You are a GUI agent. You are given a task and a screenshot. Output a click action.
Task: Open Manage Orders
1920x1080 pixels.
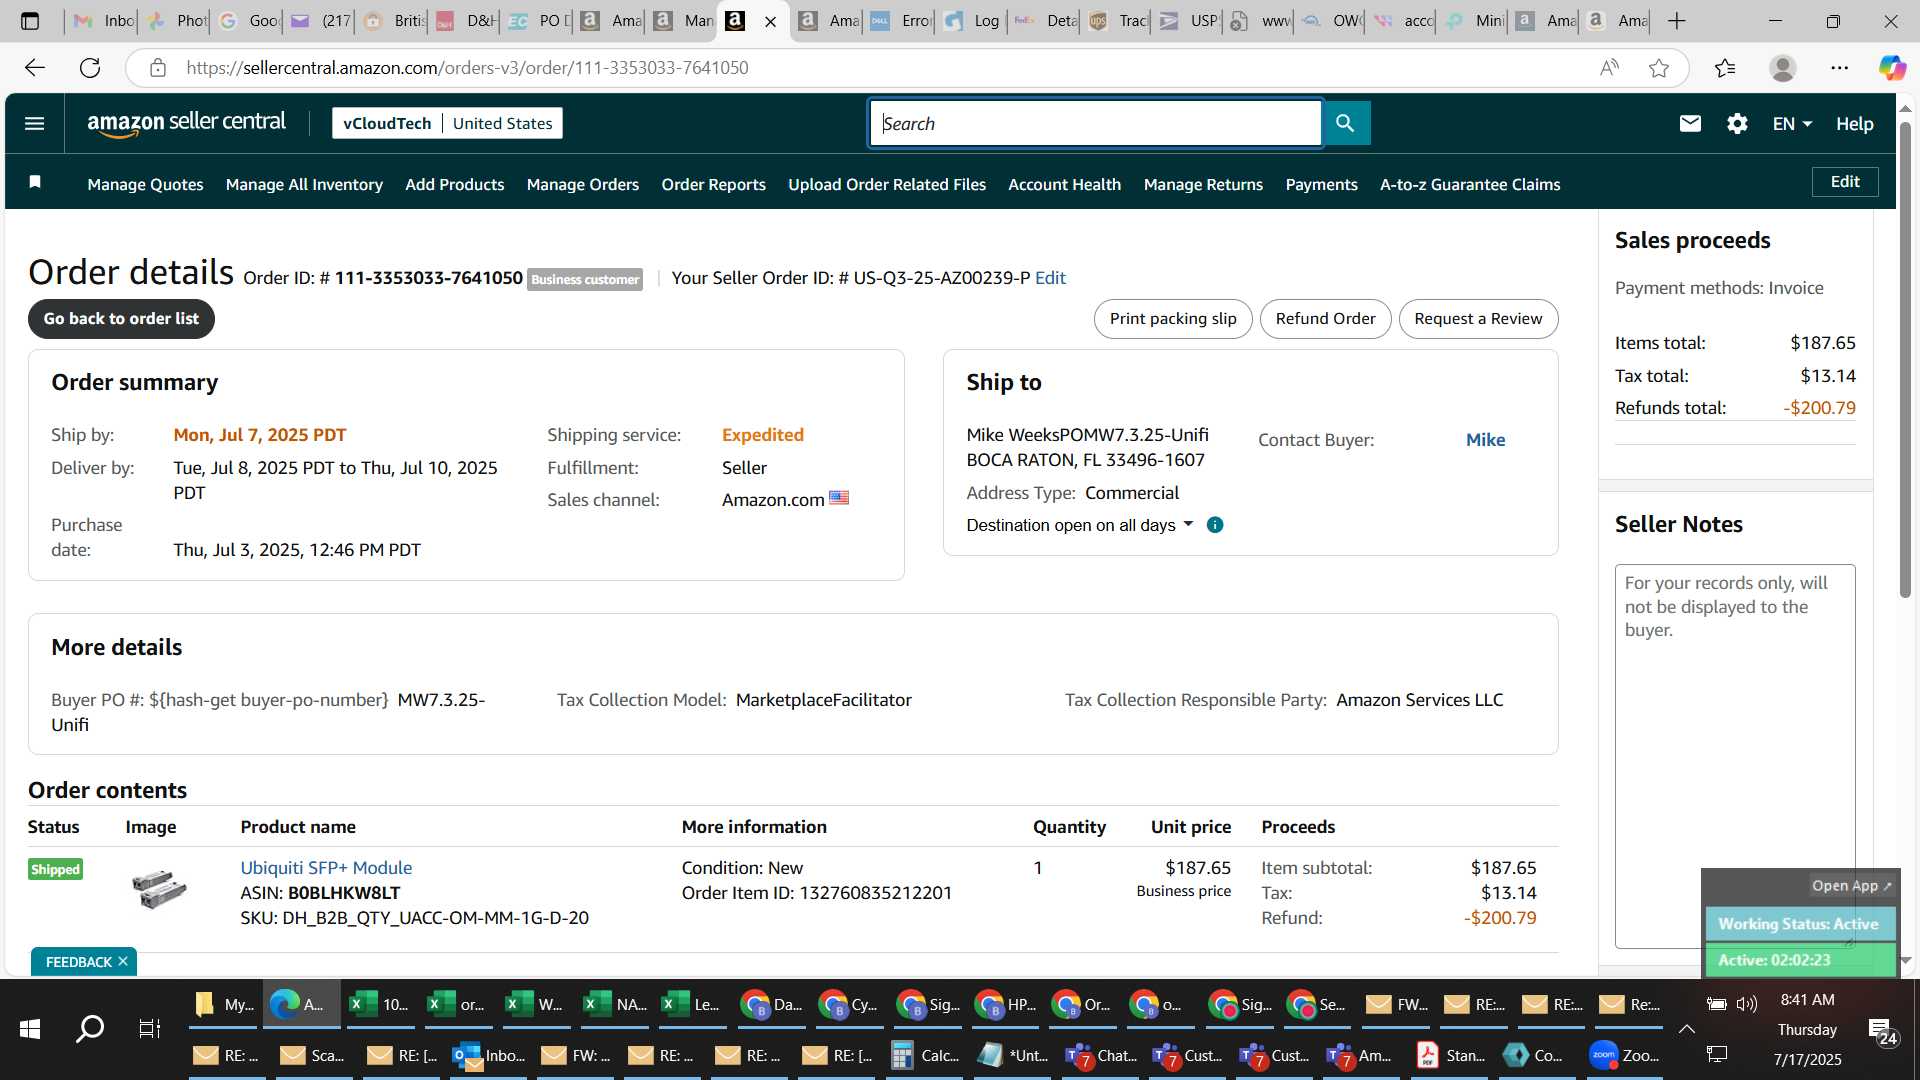[583, 184]
